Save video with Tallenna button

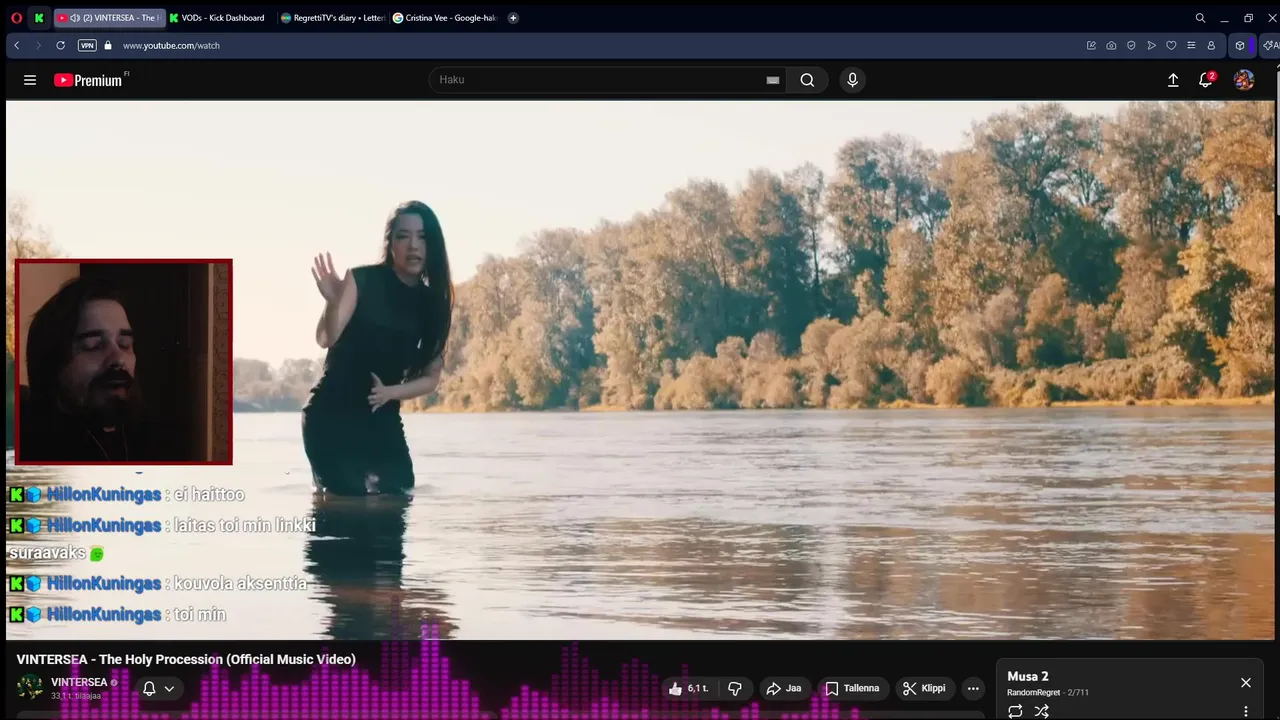(852, 688)
